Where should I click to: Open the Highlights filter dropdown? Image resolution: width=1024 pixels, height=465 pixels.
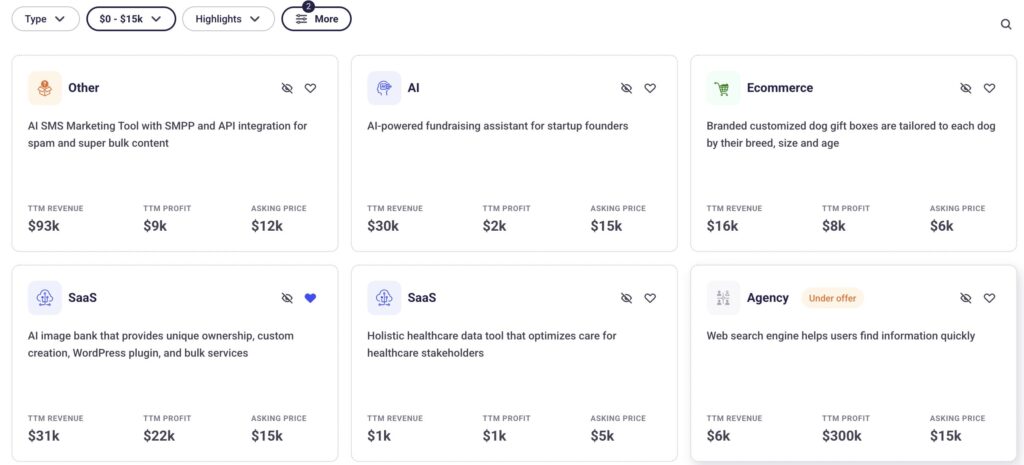tap(228, 19)
